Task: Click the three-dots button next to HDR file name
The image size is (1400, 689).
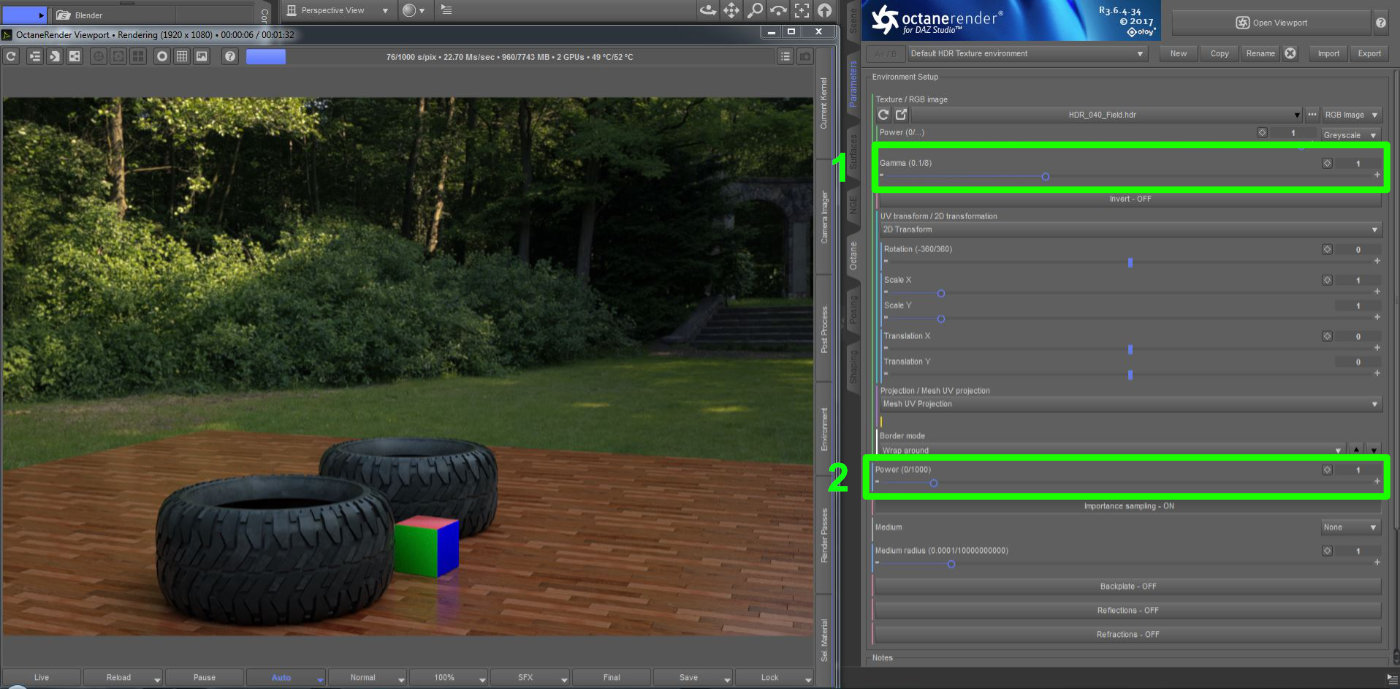Action: coord(1313,115)
